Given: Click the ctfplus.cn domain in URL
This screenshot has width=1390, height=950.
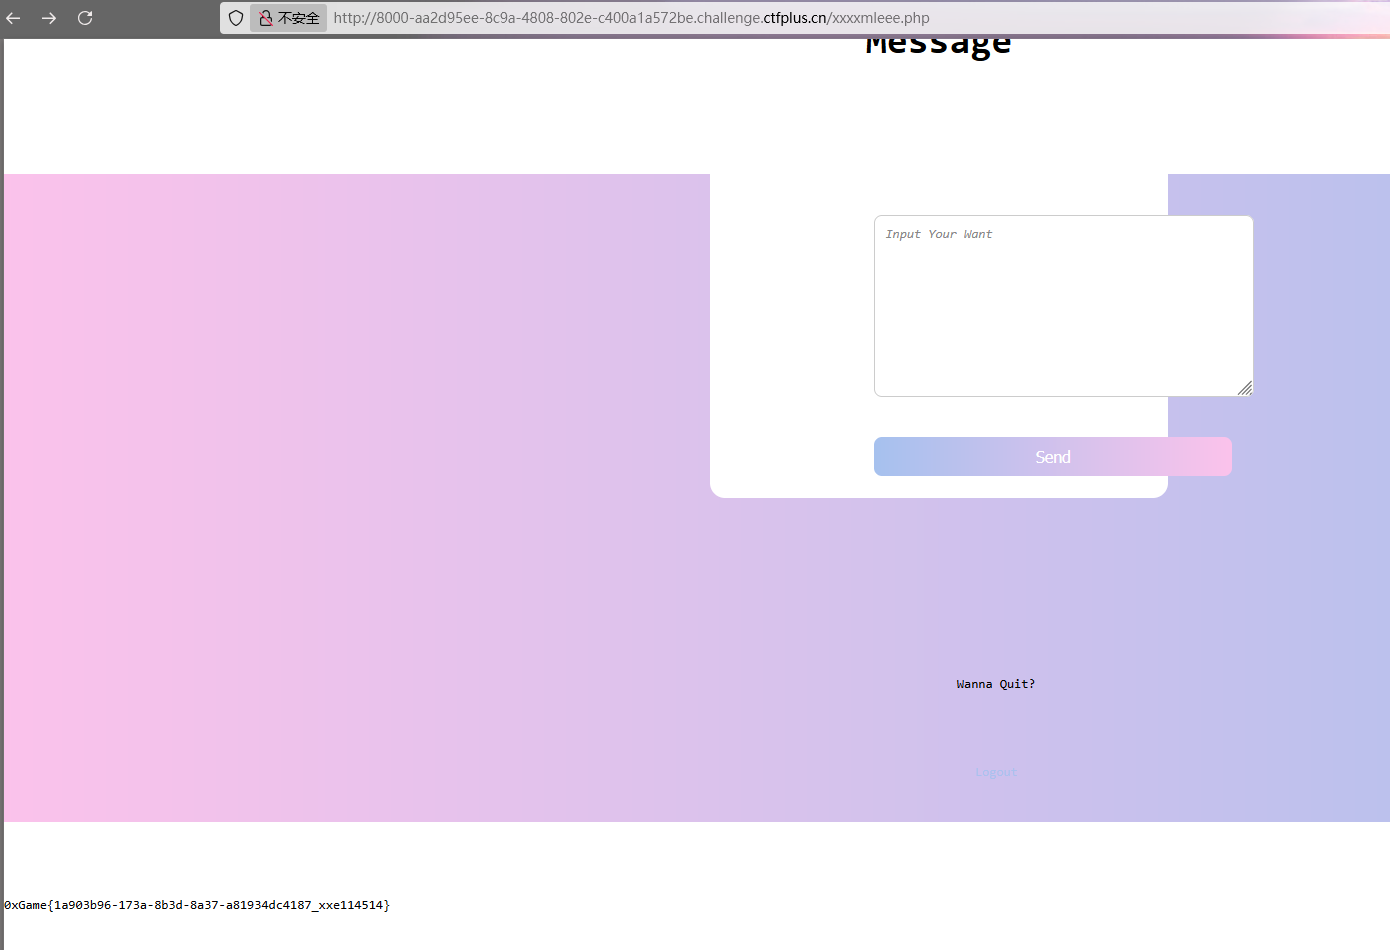Looking at the screenshot, I should coord(794,18).
